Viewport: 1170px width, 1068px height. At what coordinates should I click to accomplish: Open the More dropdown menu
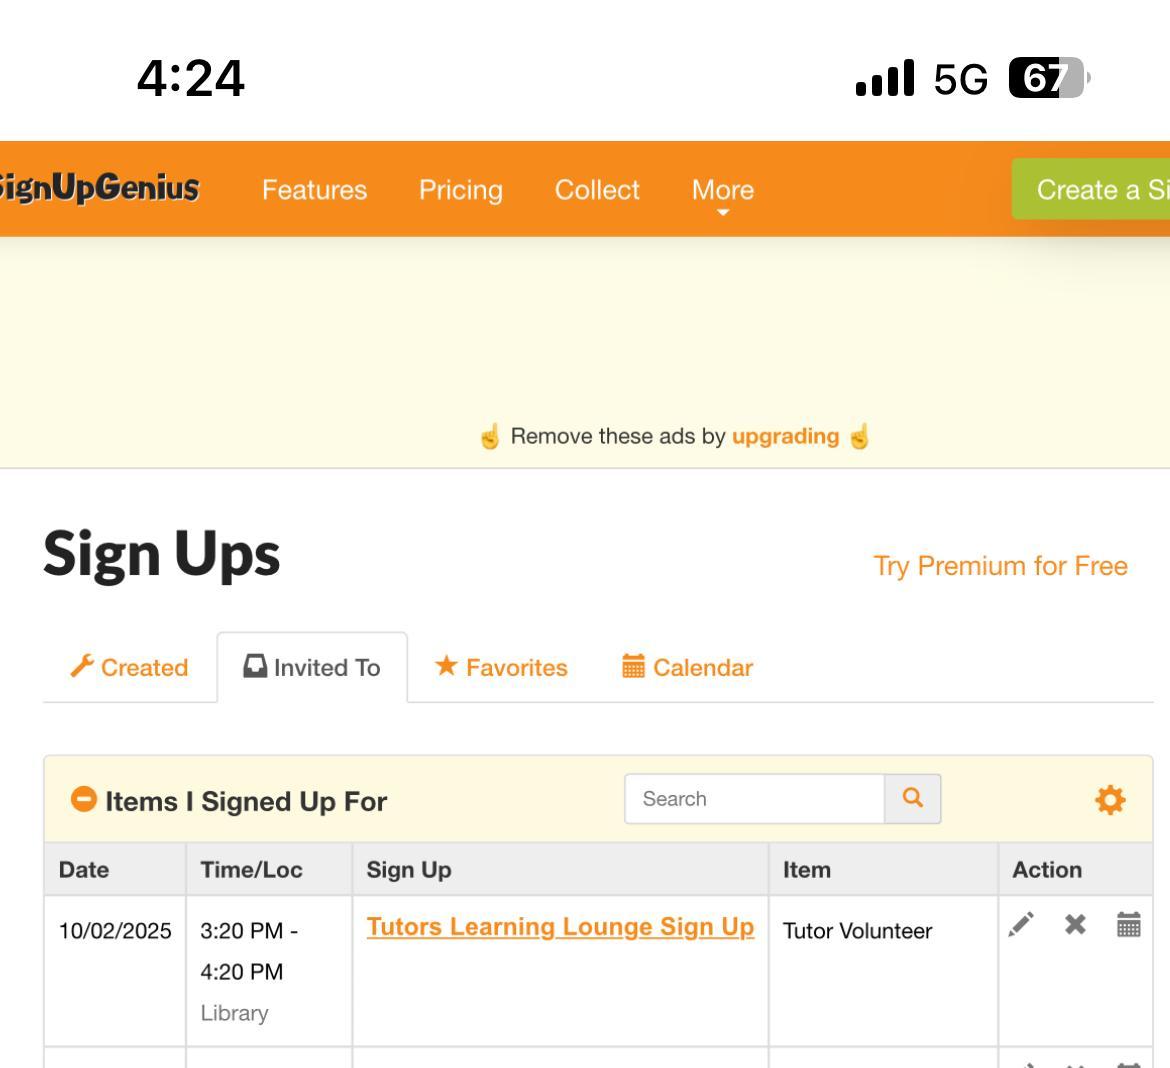[722, 190]
